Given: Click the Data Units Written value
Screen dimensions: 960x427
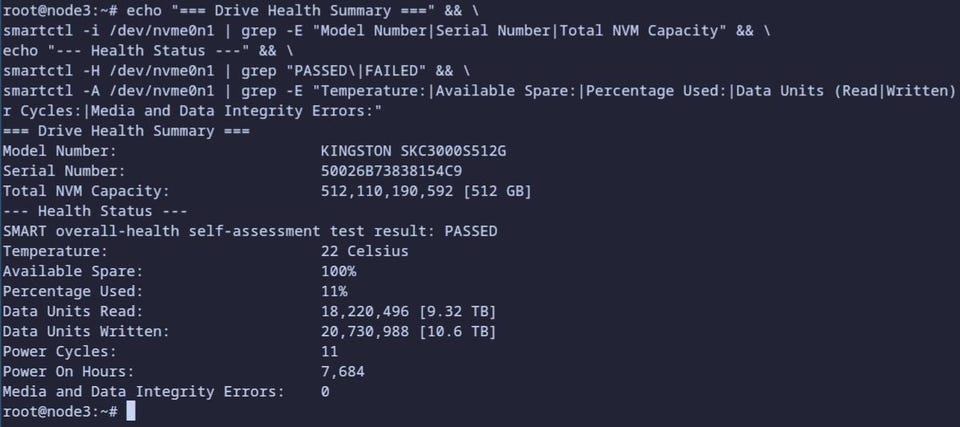Looking at the screenshot, I should pyautogui.click(x=408, y=331).
